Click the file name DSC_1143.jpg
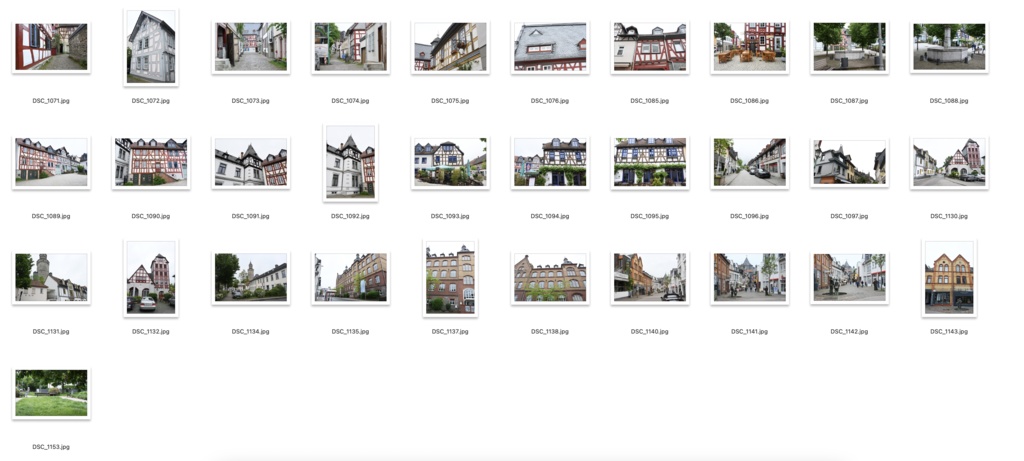This screenshot has width=1024, height=461. coord(949,332)
